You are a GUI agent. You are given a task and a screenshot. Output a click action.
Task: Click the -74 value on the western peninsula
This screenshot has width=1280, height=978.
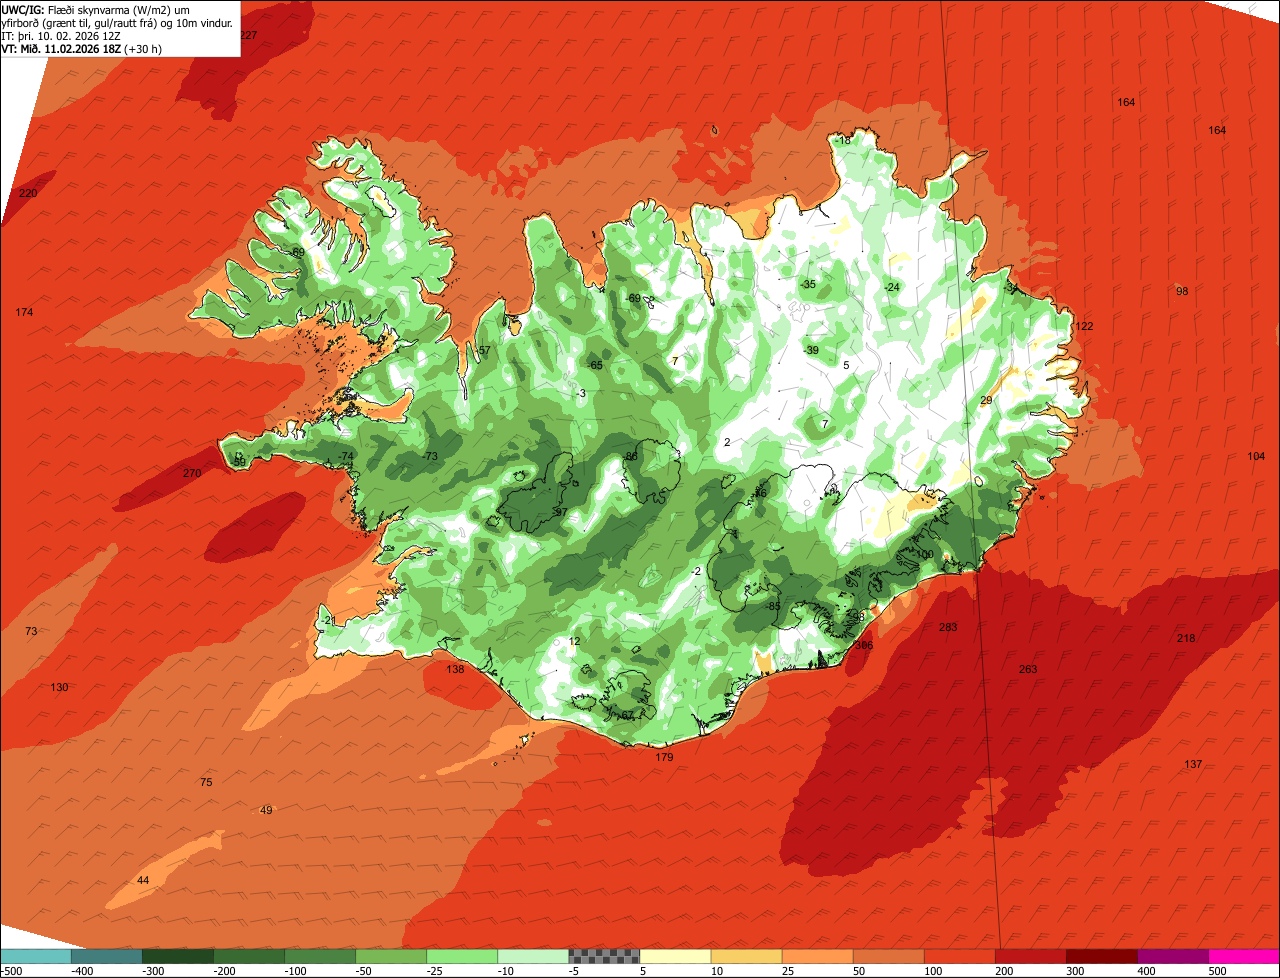click(x=346, y=456)
